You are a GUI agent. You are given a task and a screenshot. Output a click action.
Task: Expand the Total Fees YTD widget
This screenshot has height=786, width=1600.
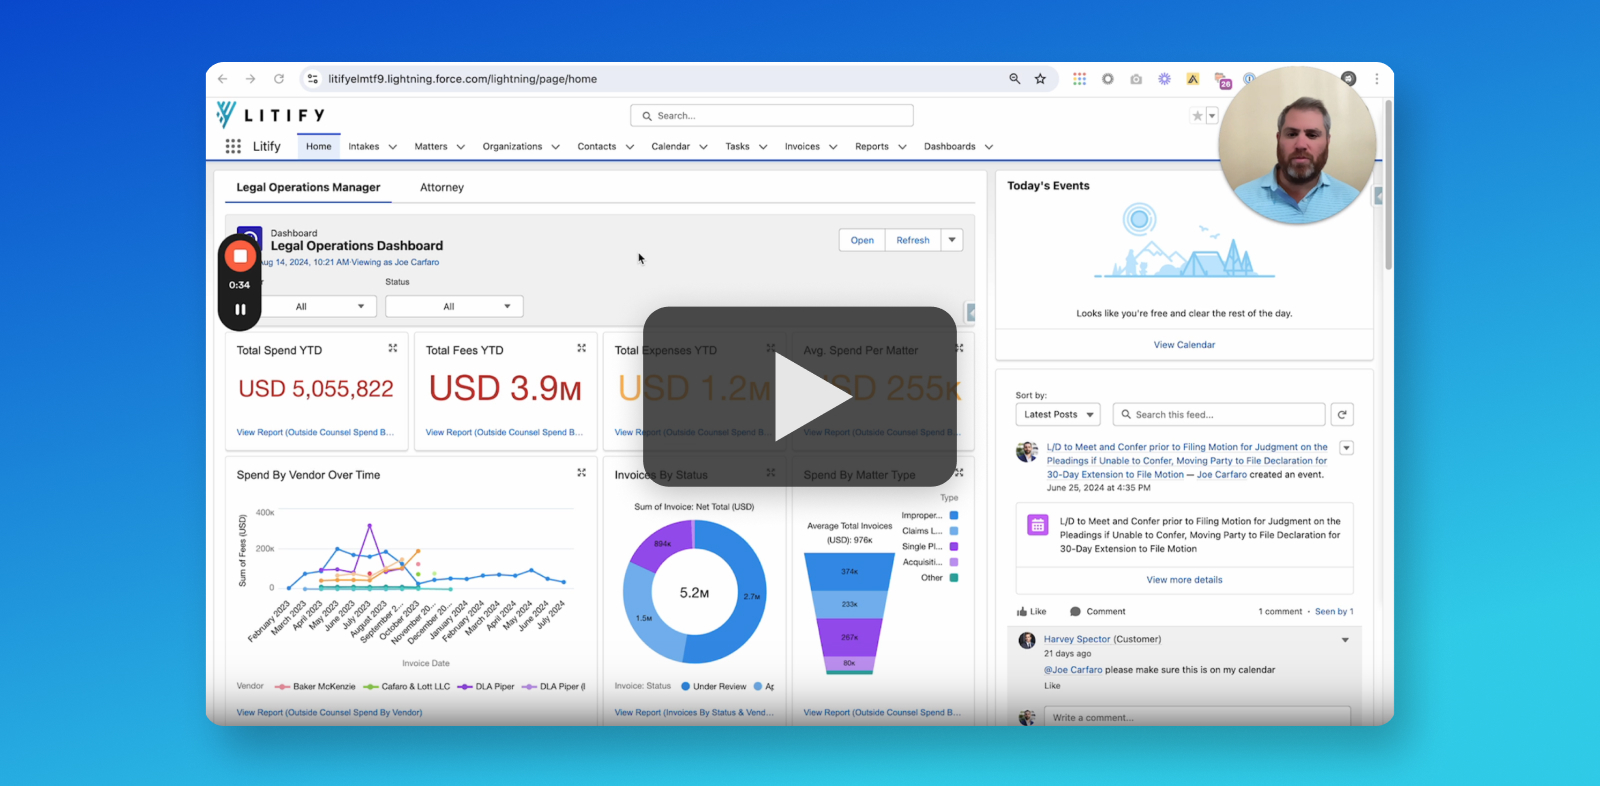(x=581, y=348)
